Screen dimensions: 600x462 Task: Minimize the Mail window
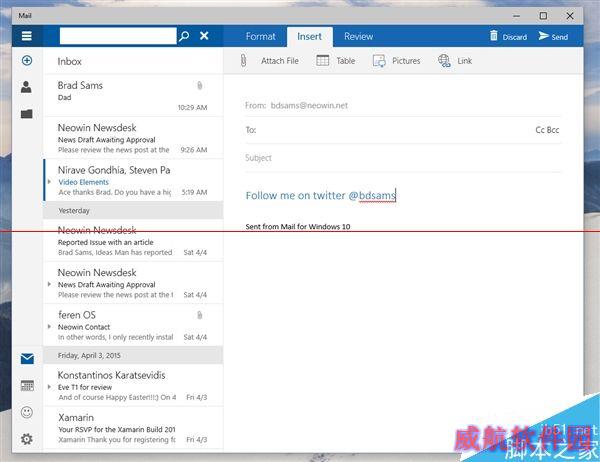[517, 16]
